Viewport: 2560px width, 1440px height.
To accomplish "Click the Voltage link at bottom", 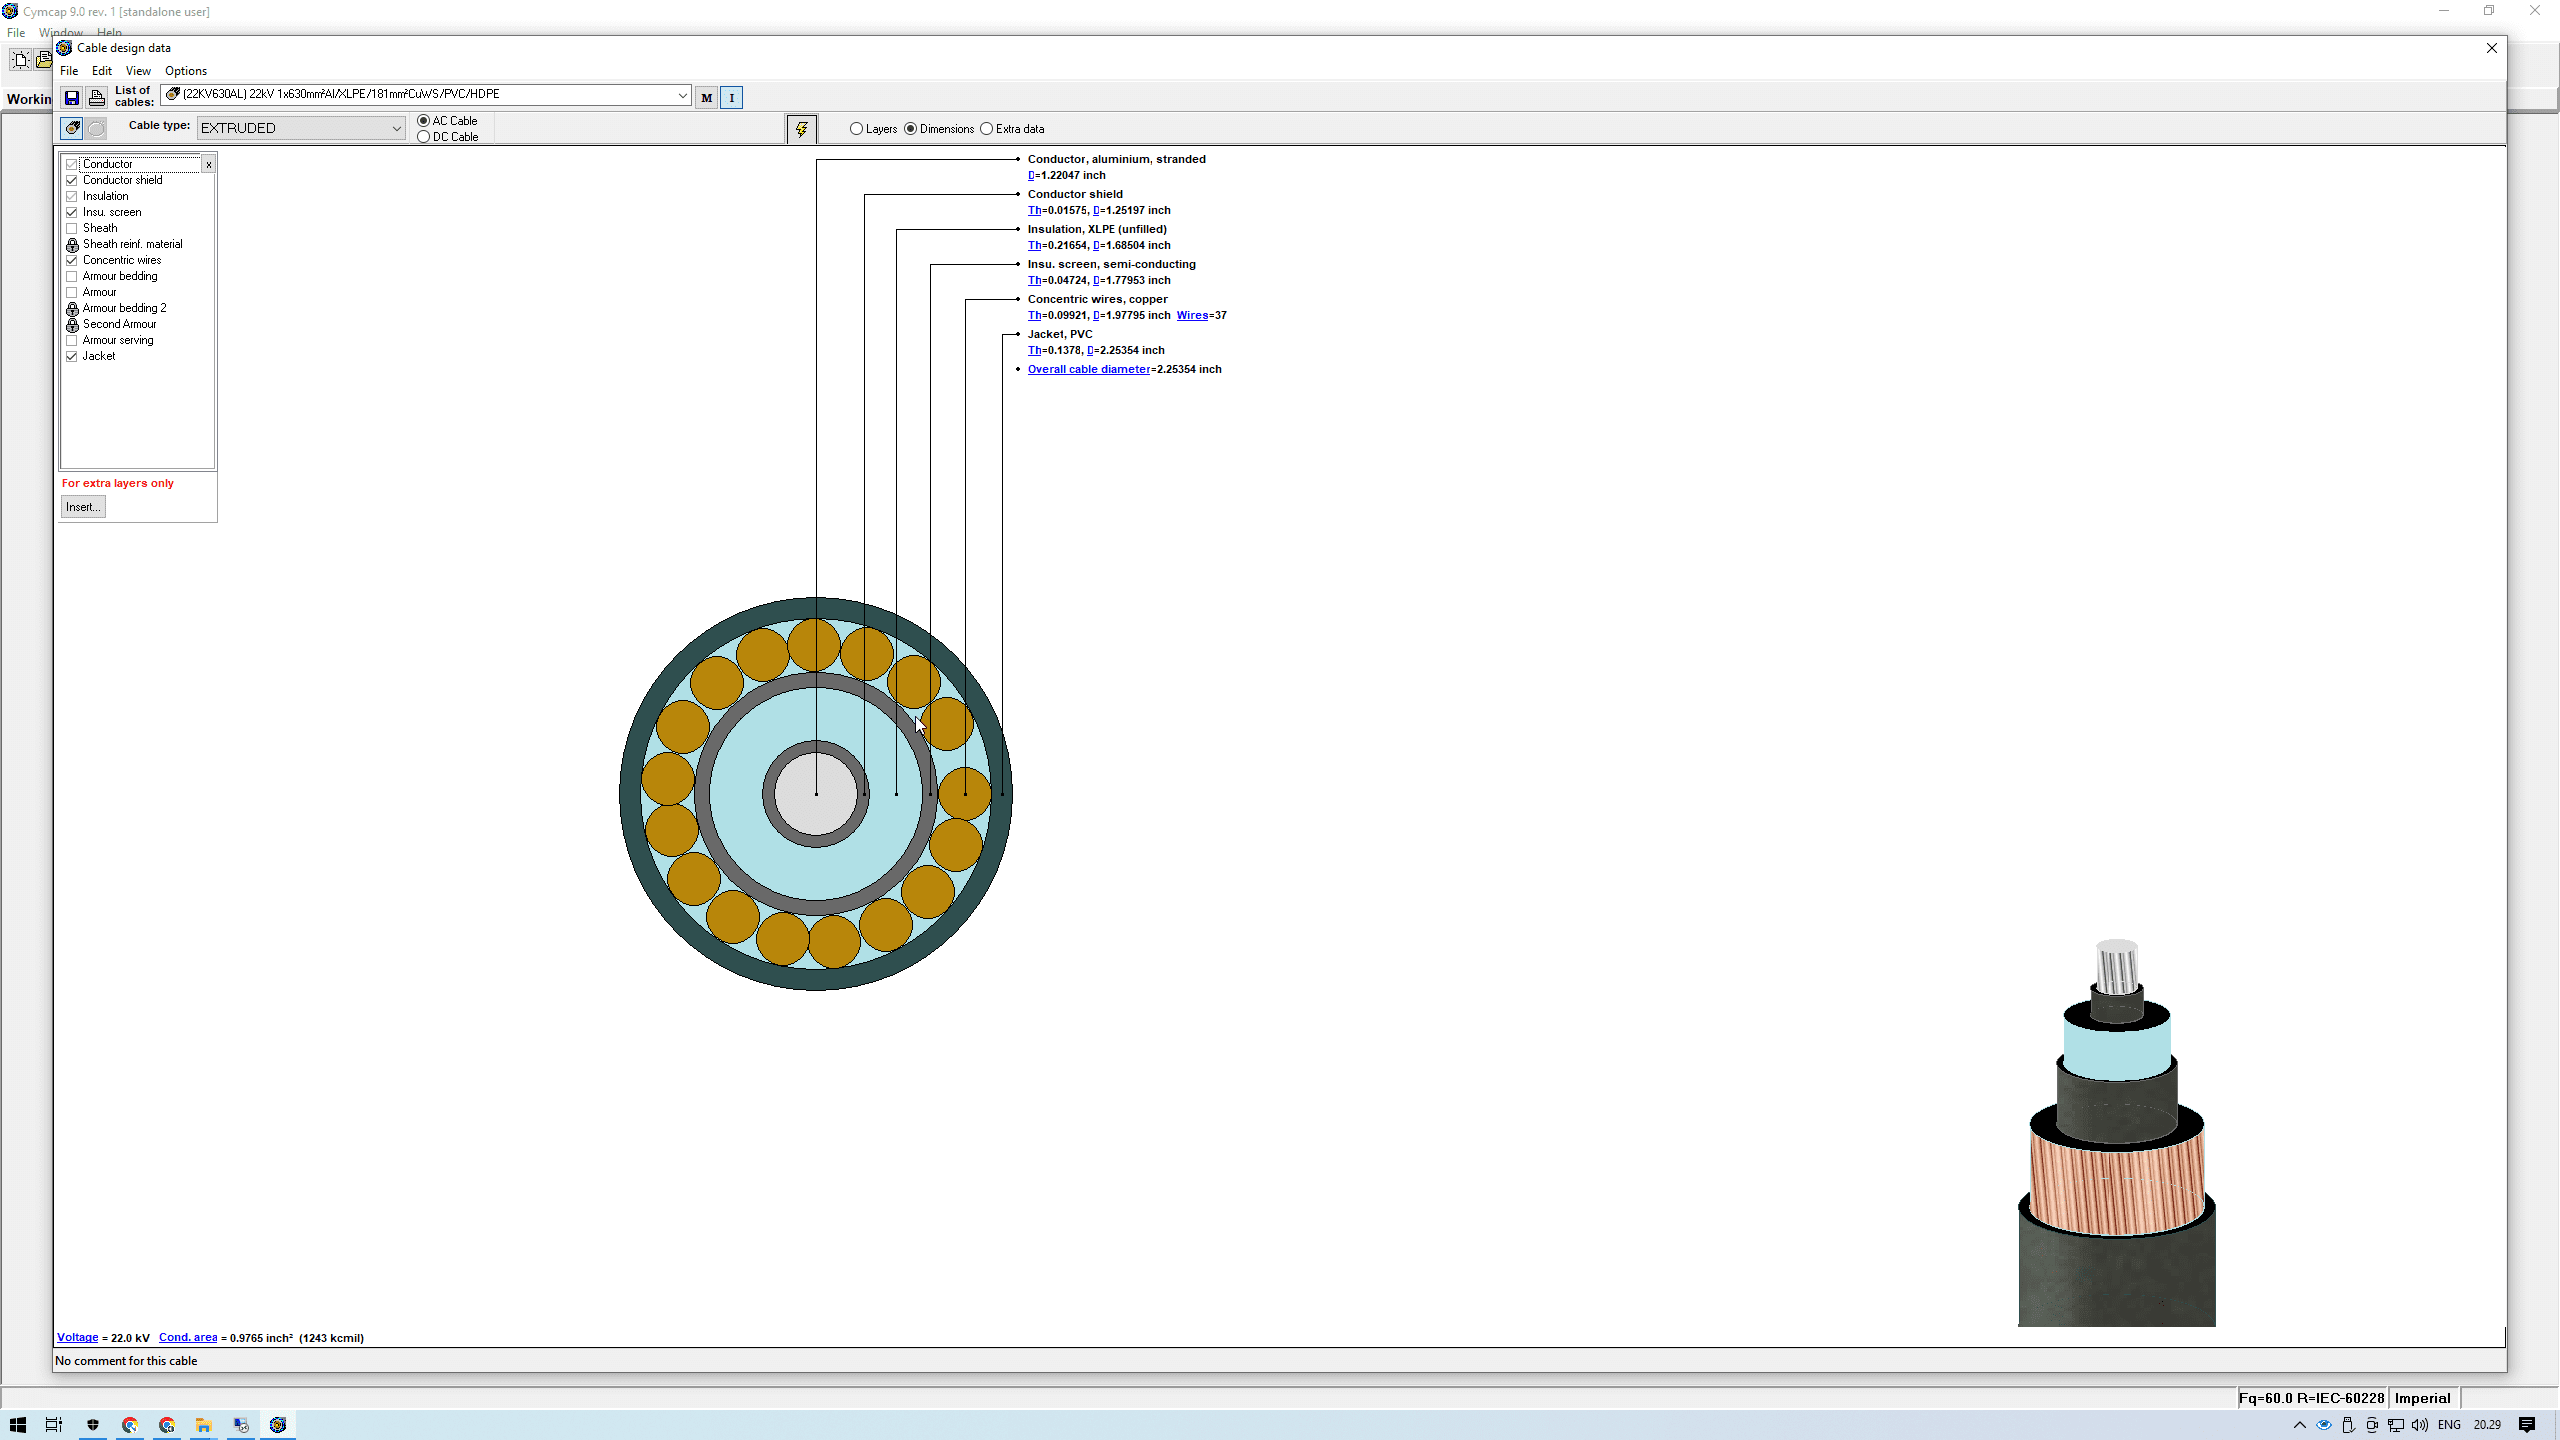I will [77, 1337].
